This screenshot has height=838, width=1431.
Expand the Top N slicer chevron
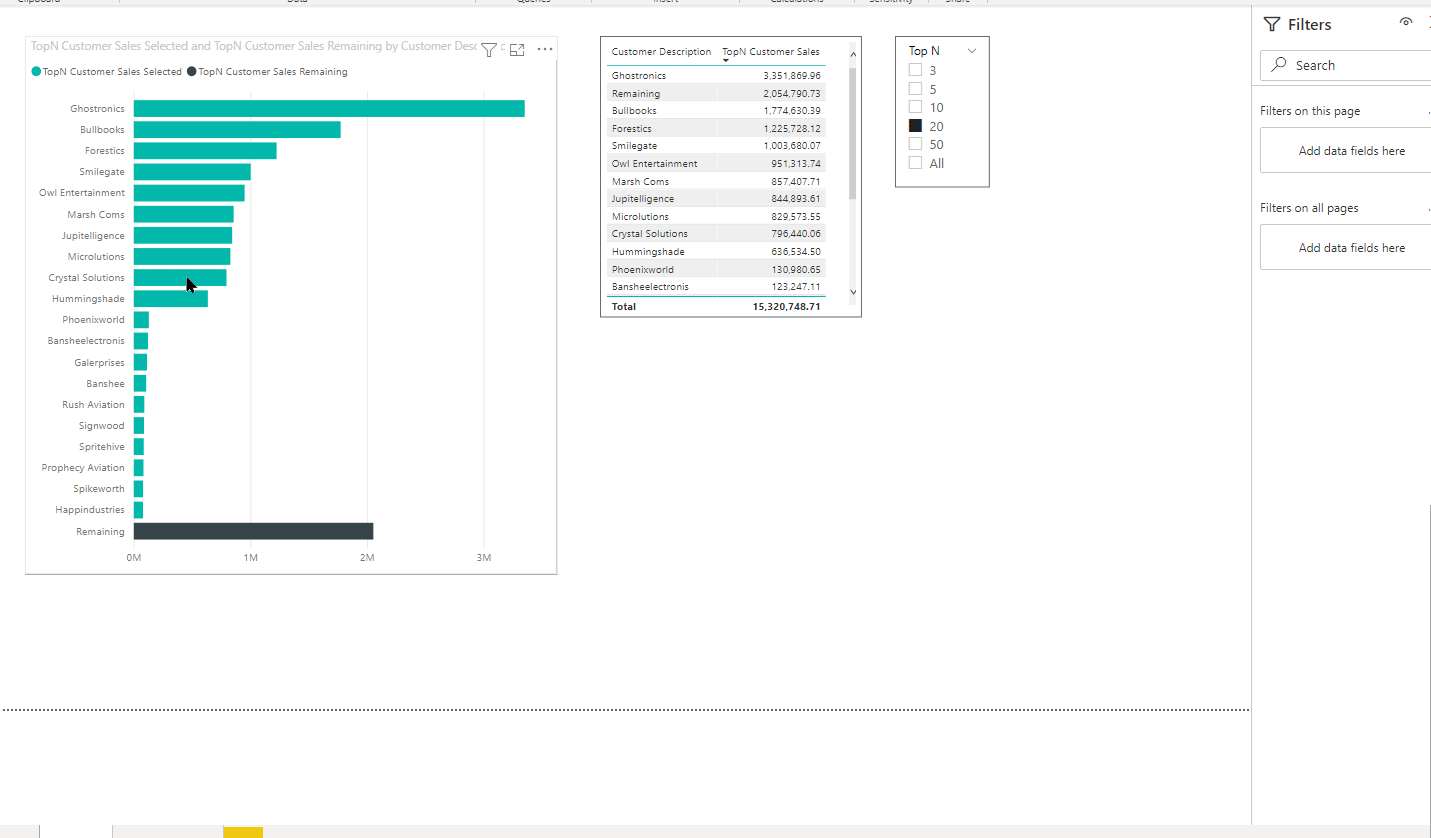[x=971, y=50]
